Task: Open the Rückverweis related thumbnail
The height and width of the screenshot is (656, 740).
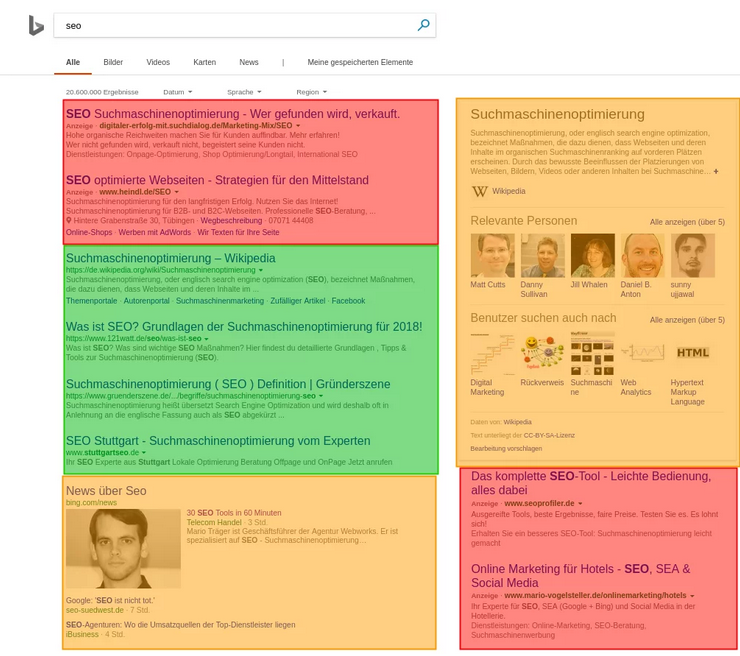Action: coord(543,353)
